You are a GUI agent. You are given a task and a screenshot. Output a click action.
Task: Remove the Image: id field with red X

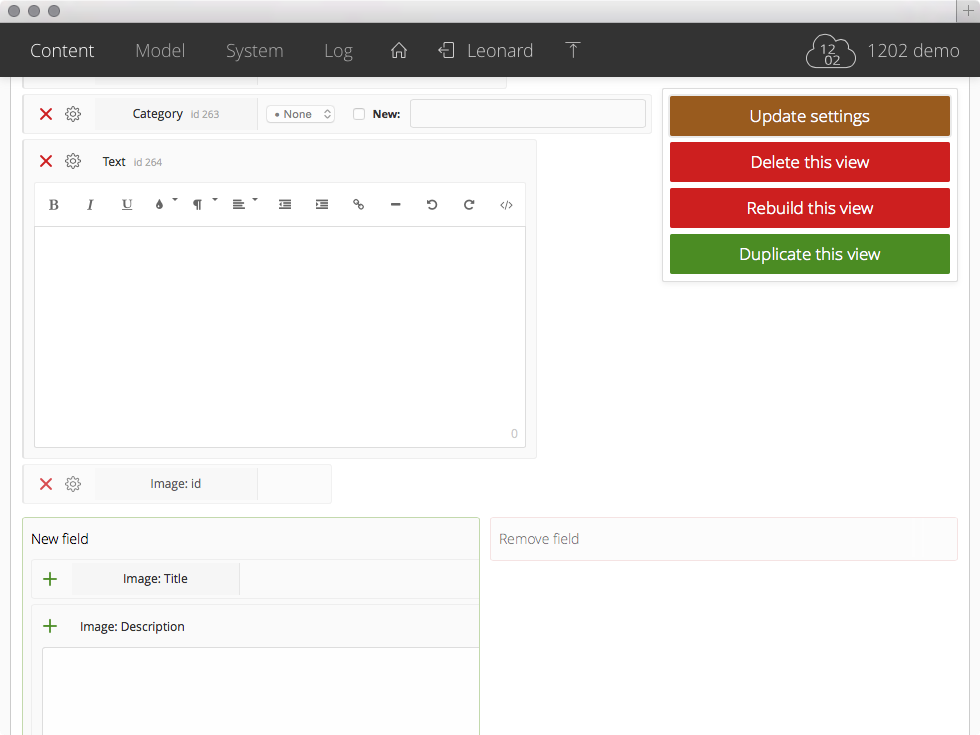[x=46, y=484]
